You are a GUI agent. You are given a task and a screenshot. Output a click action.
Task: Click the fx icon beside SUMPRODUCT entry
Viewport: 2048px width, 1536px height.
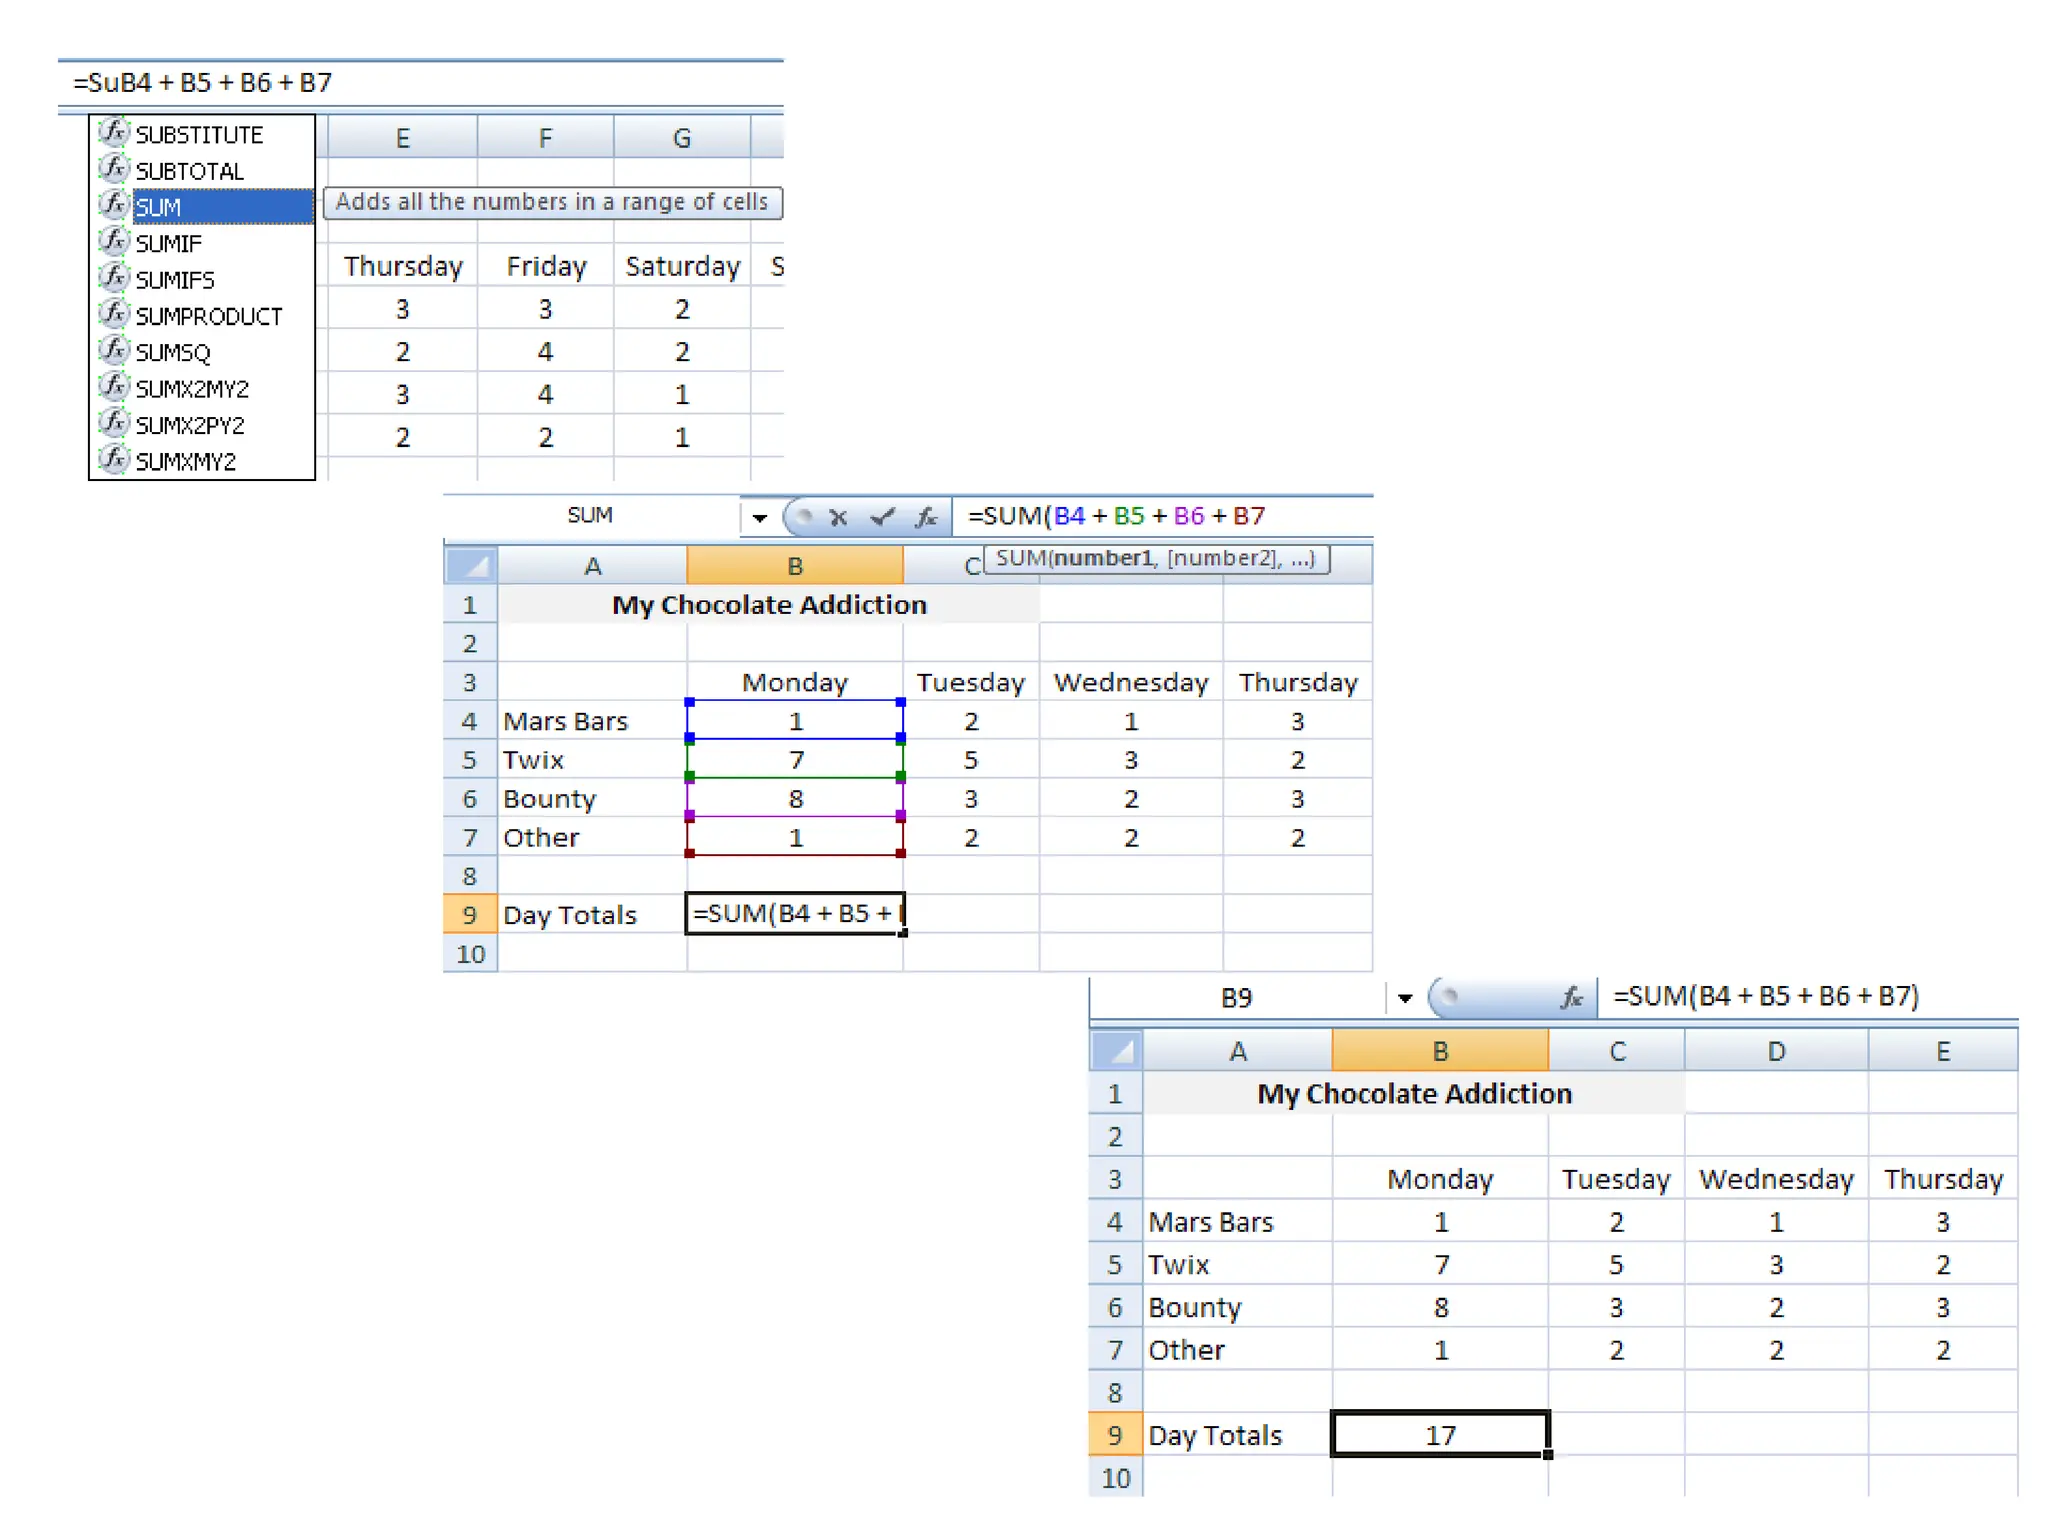[x=114, y=314]
